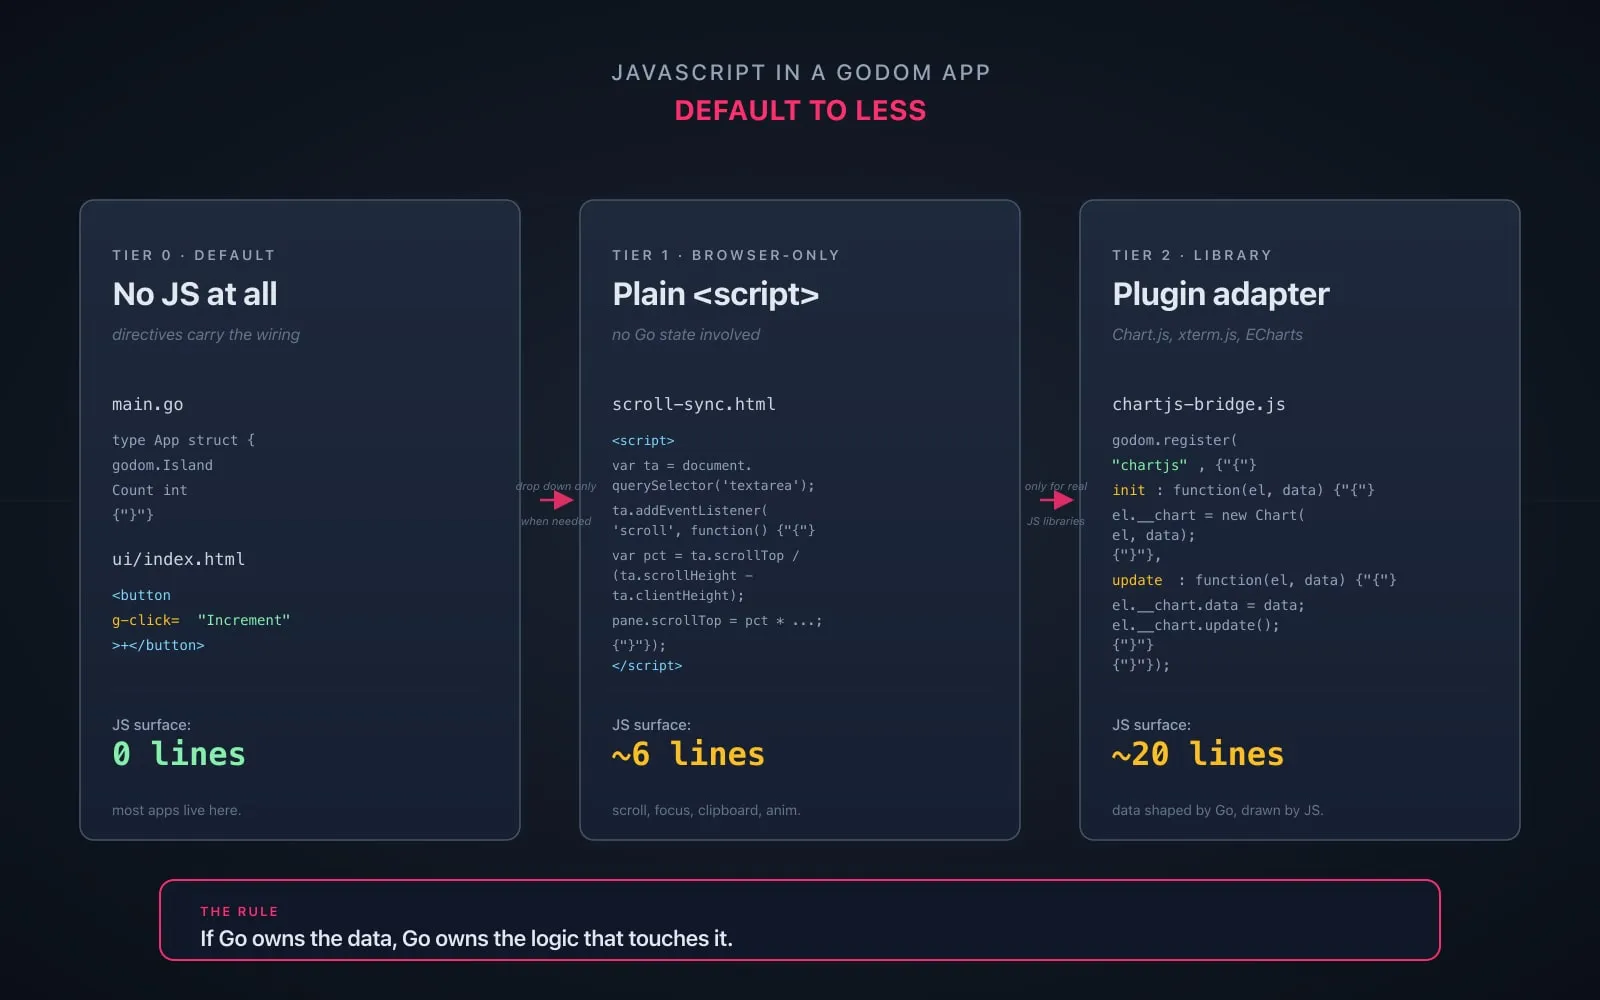Select the yellow "~6 lines" value

tap(689, 754)
